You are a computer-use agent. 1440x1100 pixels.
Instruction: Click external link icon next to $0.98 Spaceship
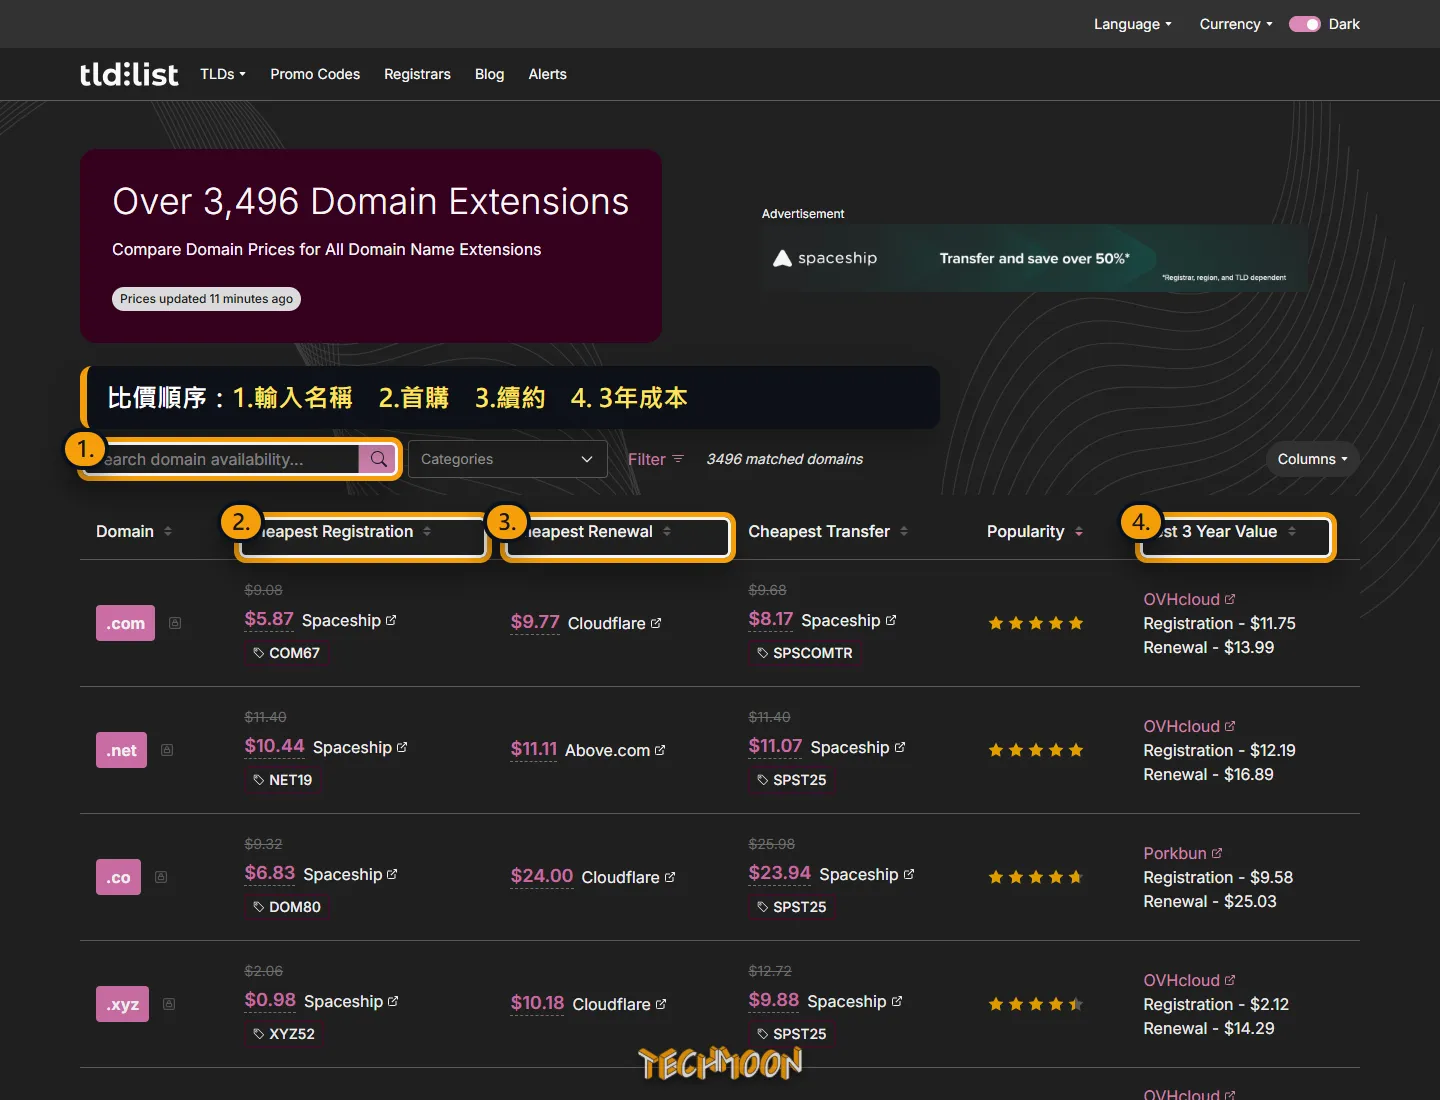click(x=393, y=1001)
